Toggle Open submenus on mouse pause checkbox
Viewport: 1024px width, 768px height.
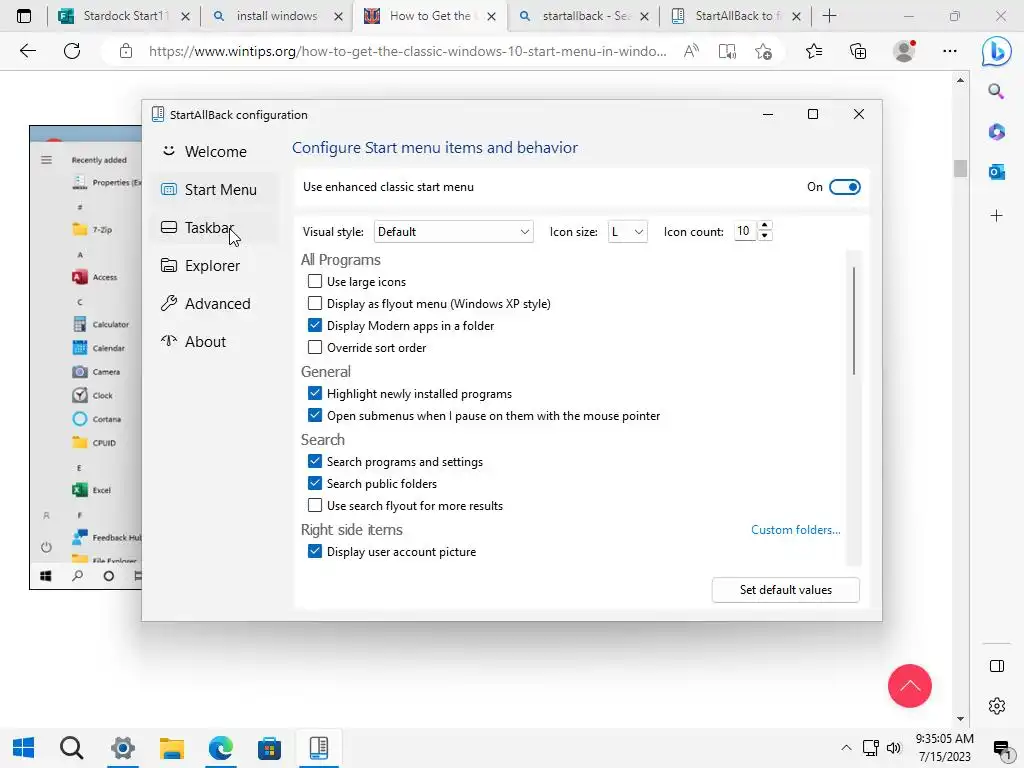tap(315, 415)
